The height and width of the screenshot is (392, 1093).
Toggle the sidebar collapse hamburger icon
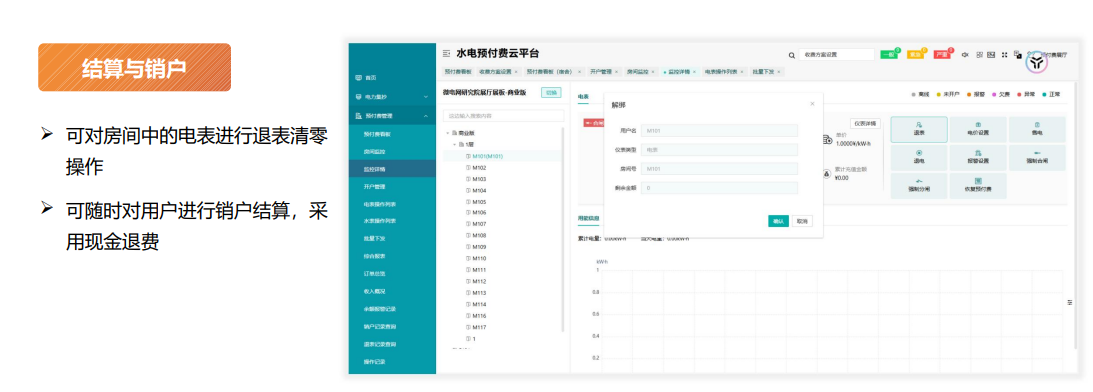(447, 54)
